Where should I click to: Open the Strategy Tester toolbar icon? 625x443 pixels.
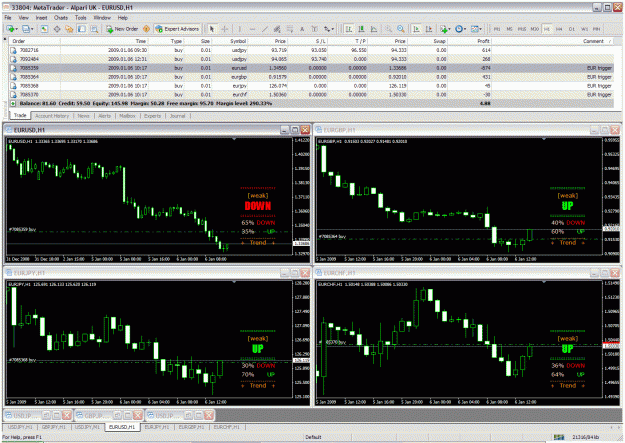pos(94,29)
